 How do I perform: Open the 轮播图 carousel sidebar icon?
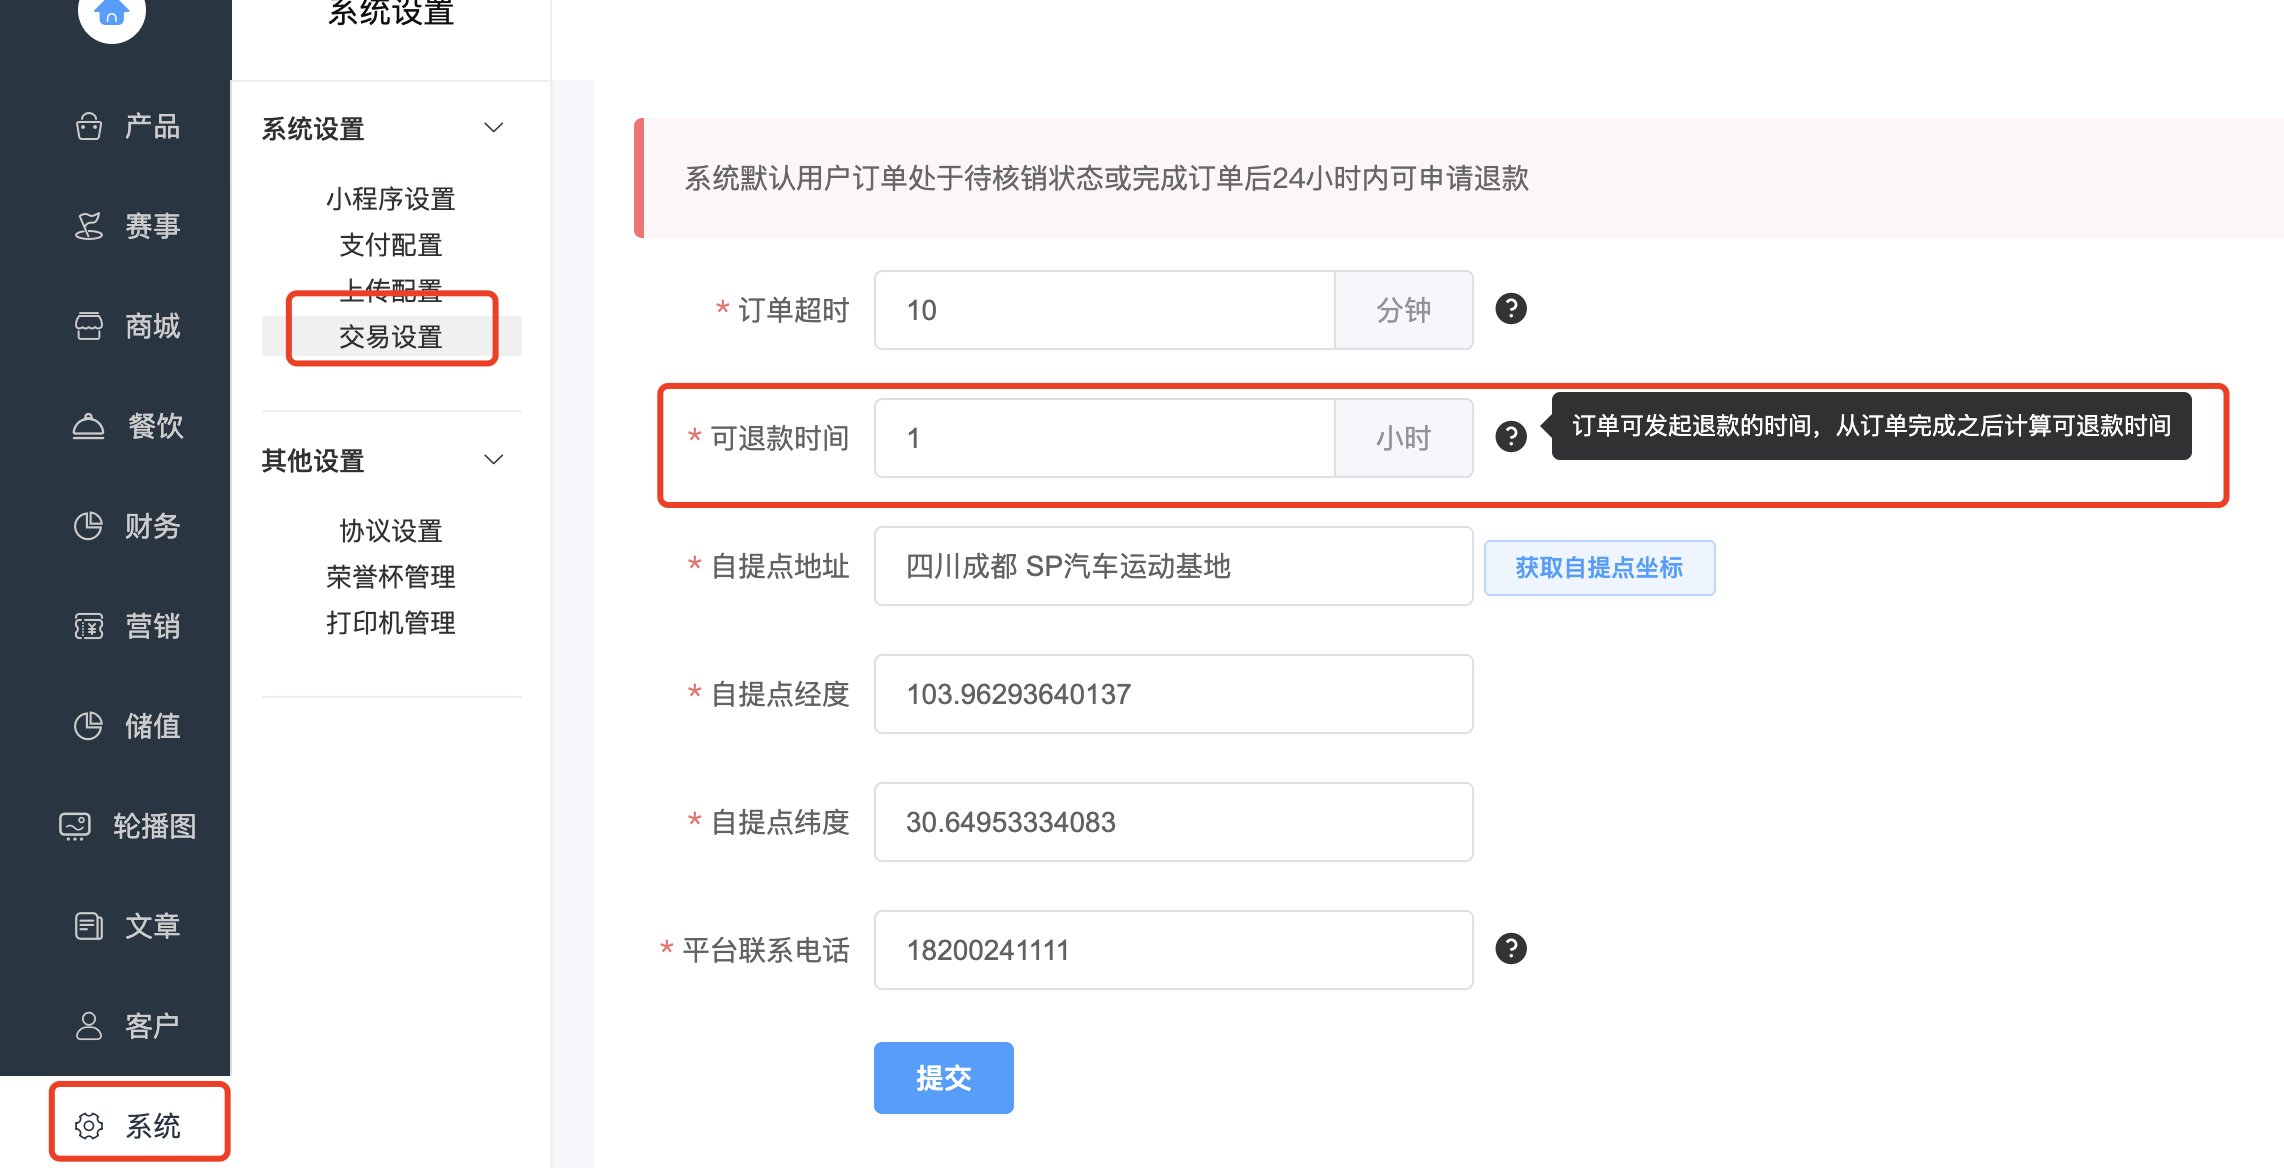point(75,826)
